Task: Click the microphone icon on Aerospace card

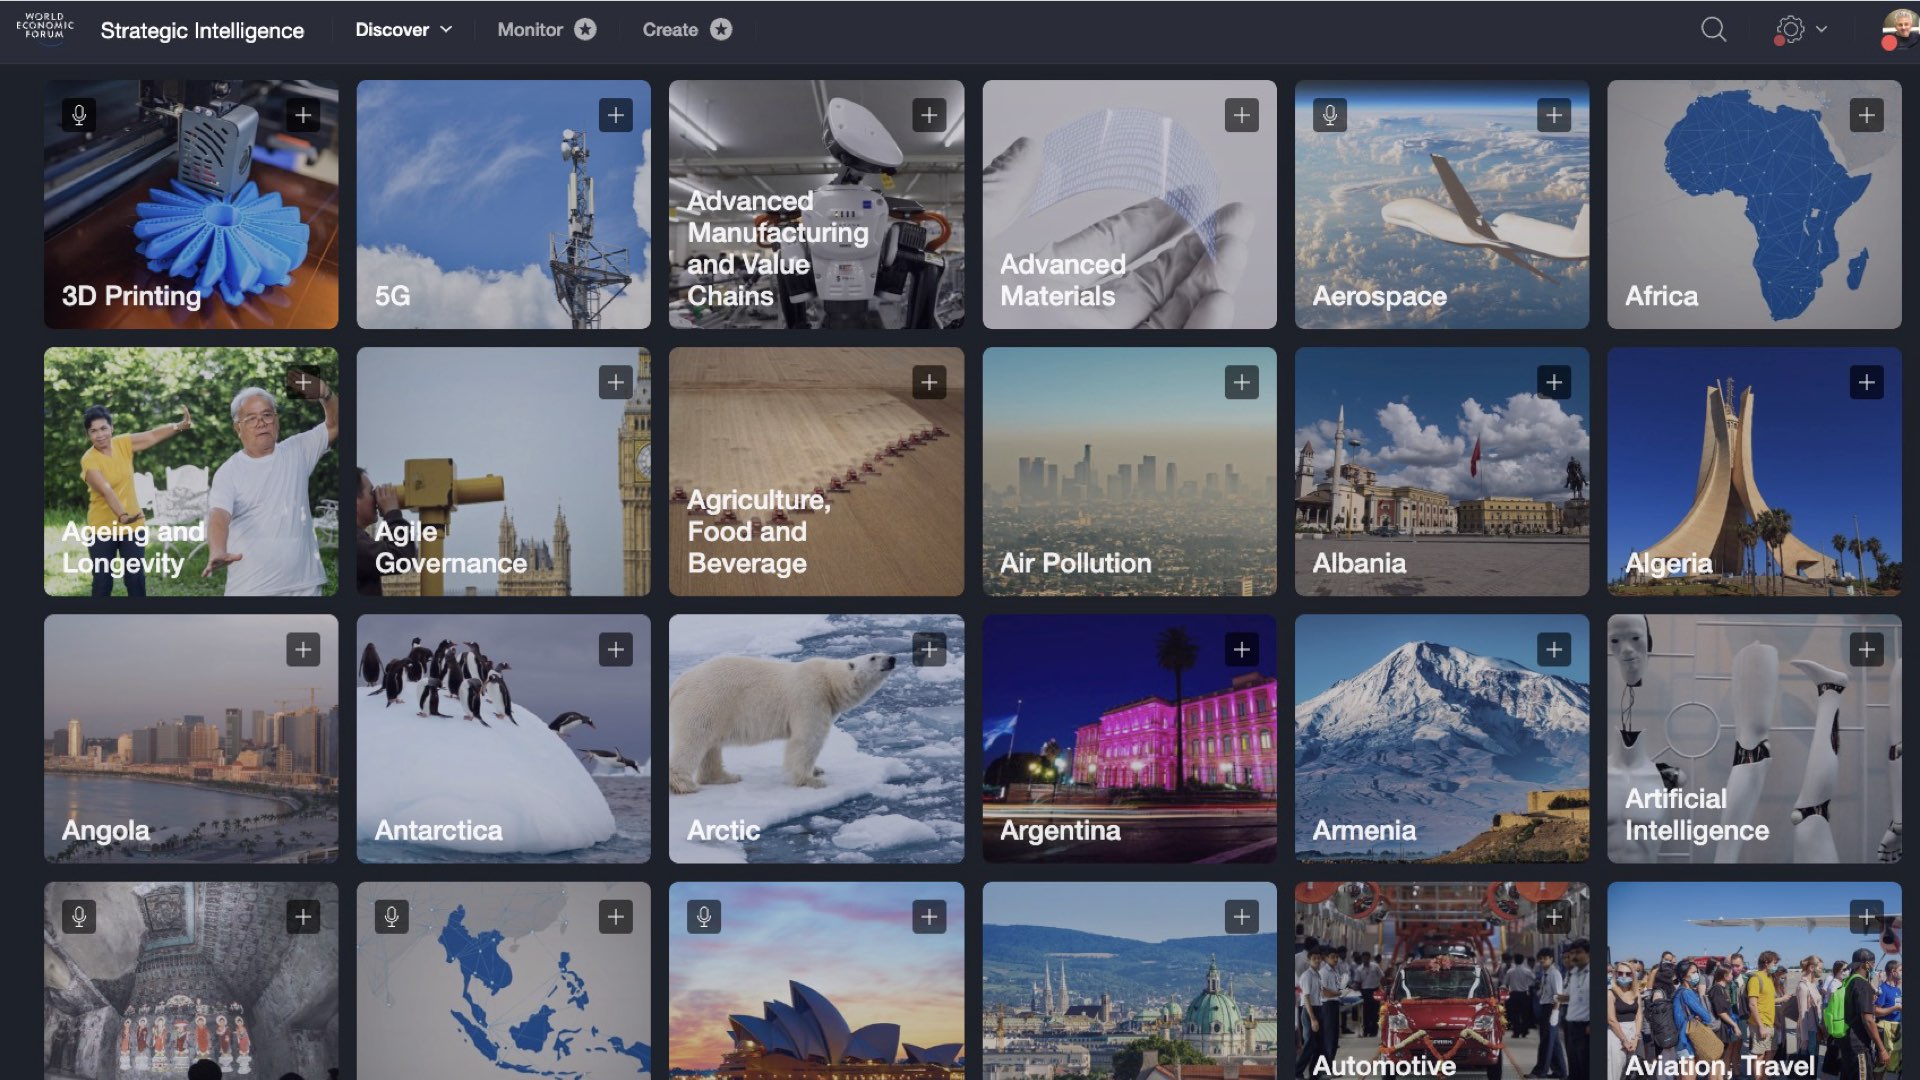Action: [1330, 115]
